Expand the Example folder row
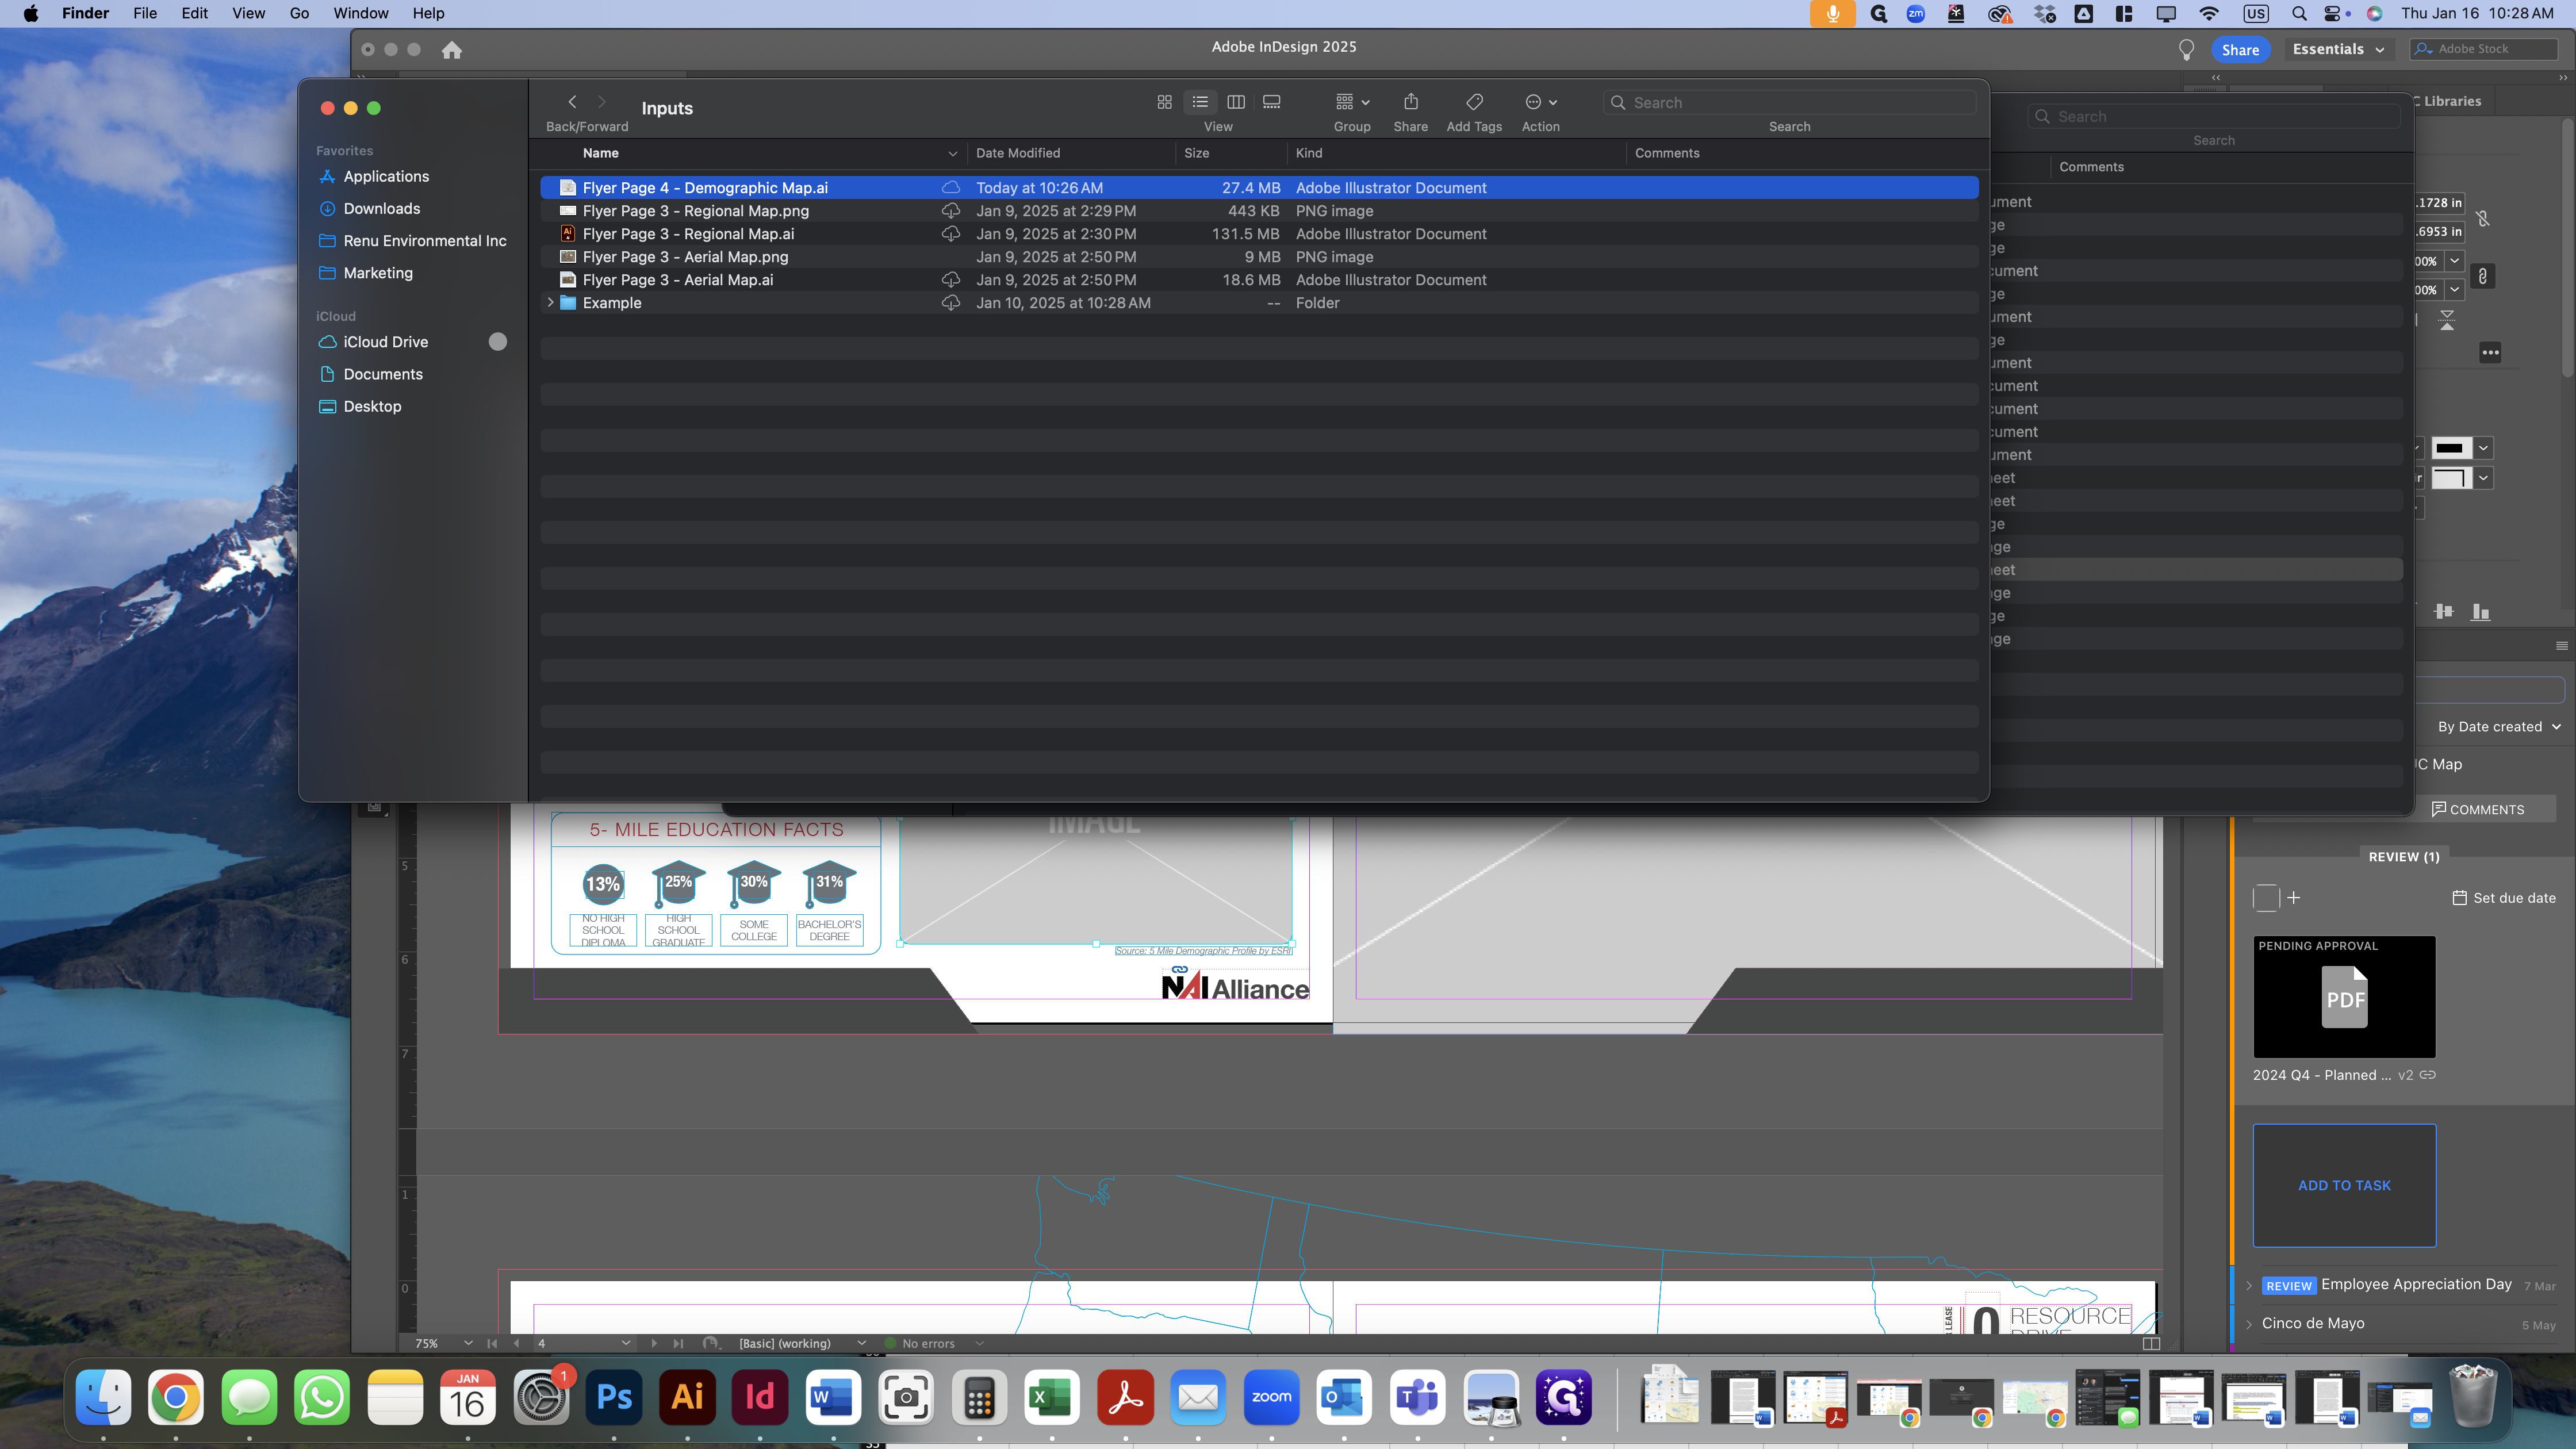 550,302
